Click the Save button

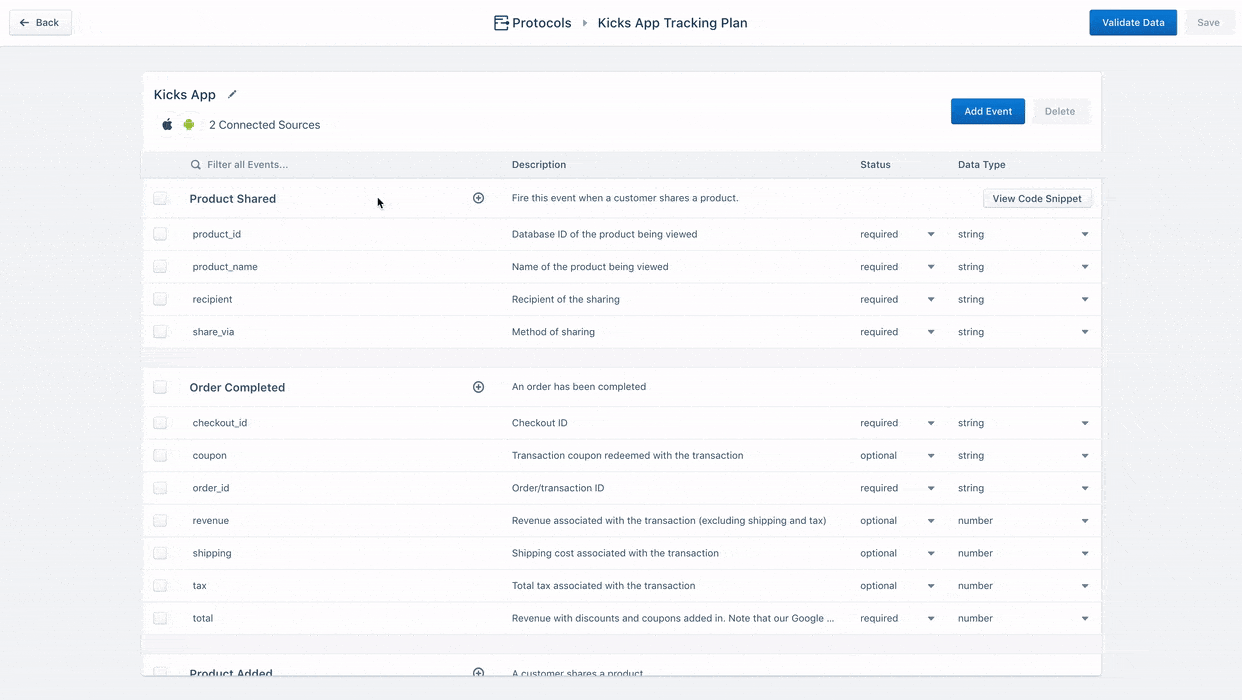point(1209,22)
